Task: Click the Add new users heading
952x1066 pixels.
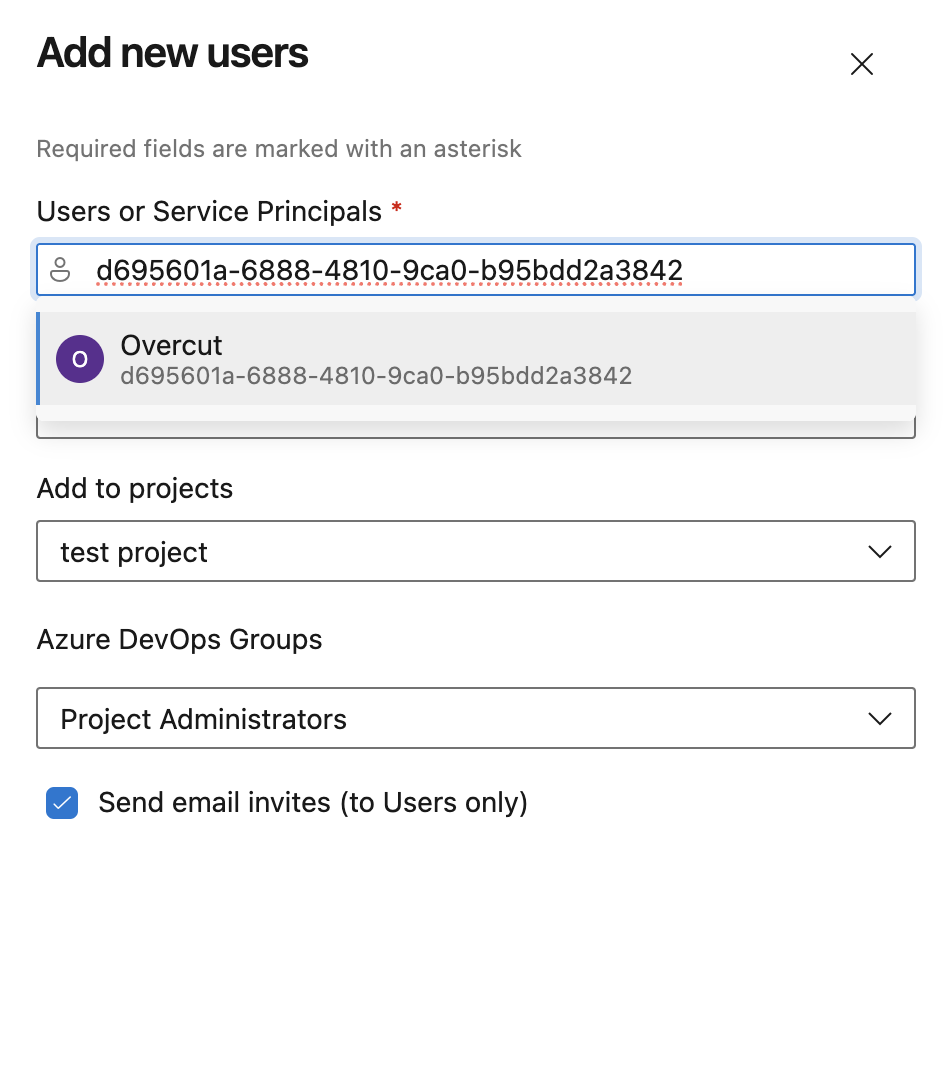Action: (x=173, y=53)
